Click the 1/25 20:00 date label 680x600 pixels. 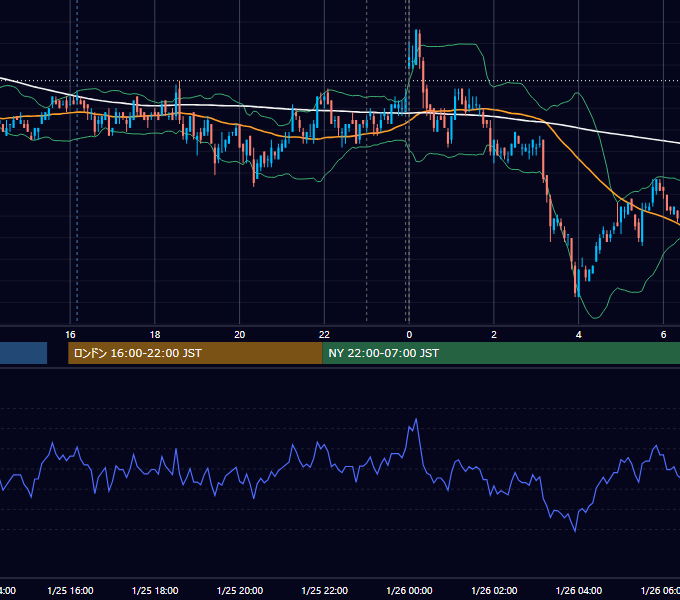(240, 590)
